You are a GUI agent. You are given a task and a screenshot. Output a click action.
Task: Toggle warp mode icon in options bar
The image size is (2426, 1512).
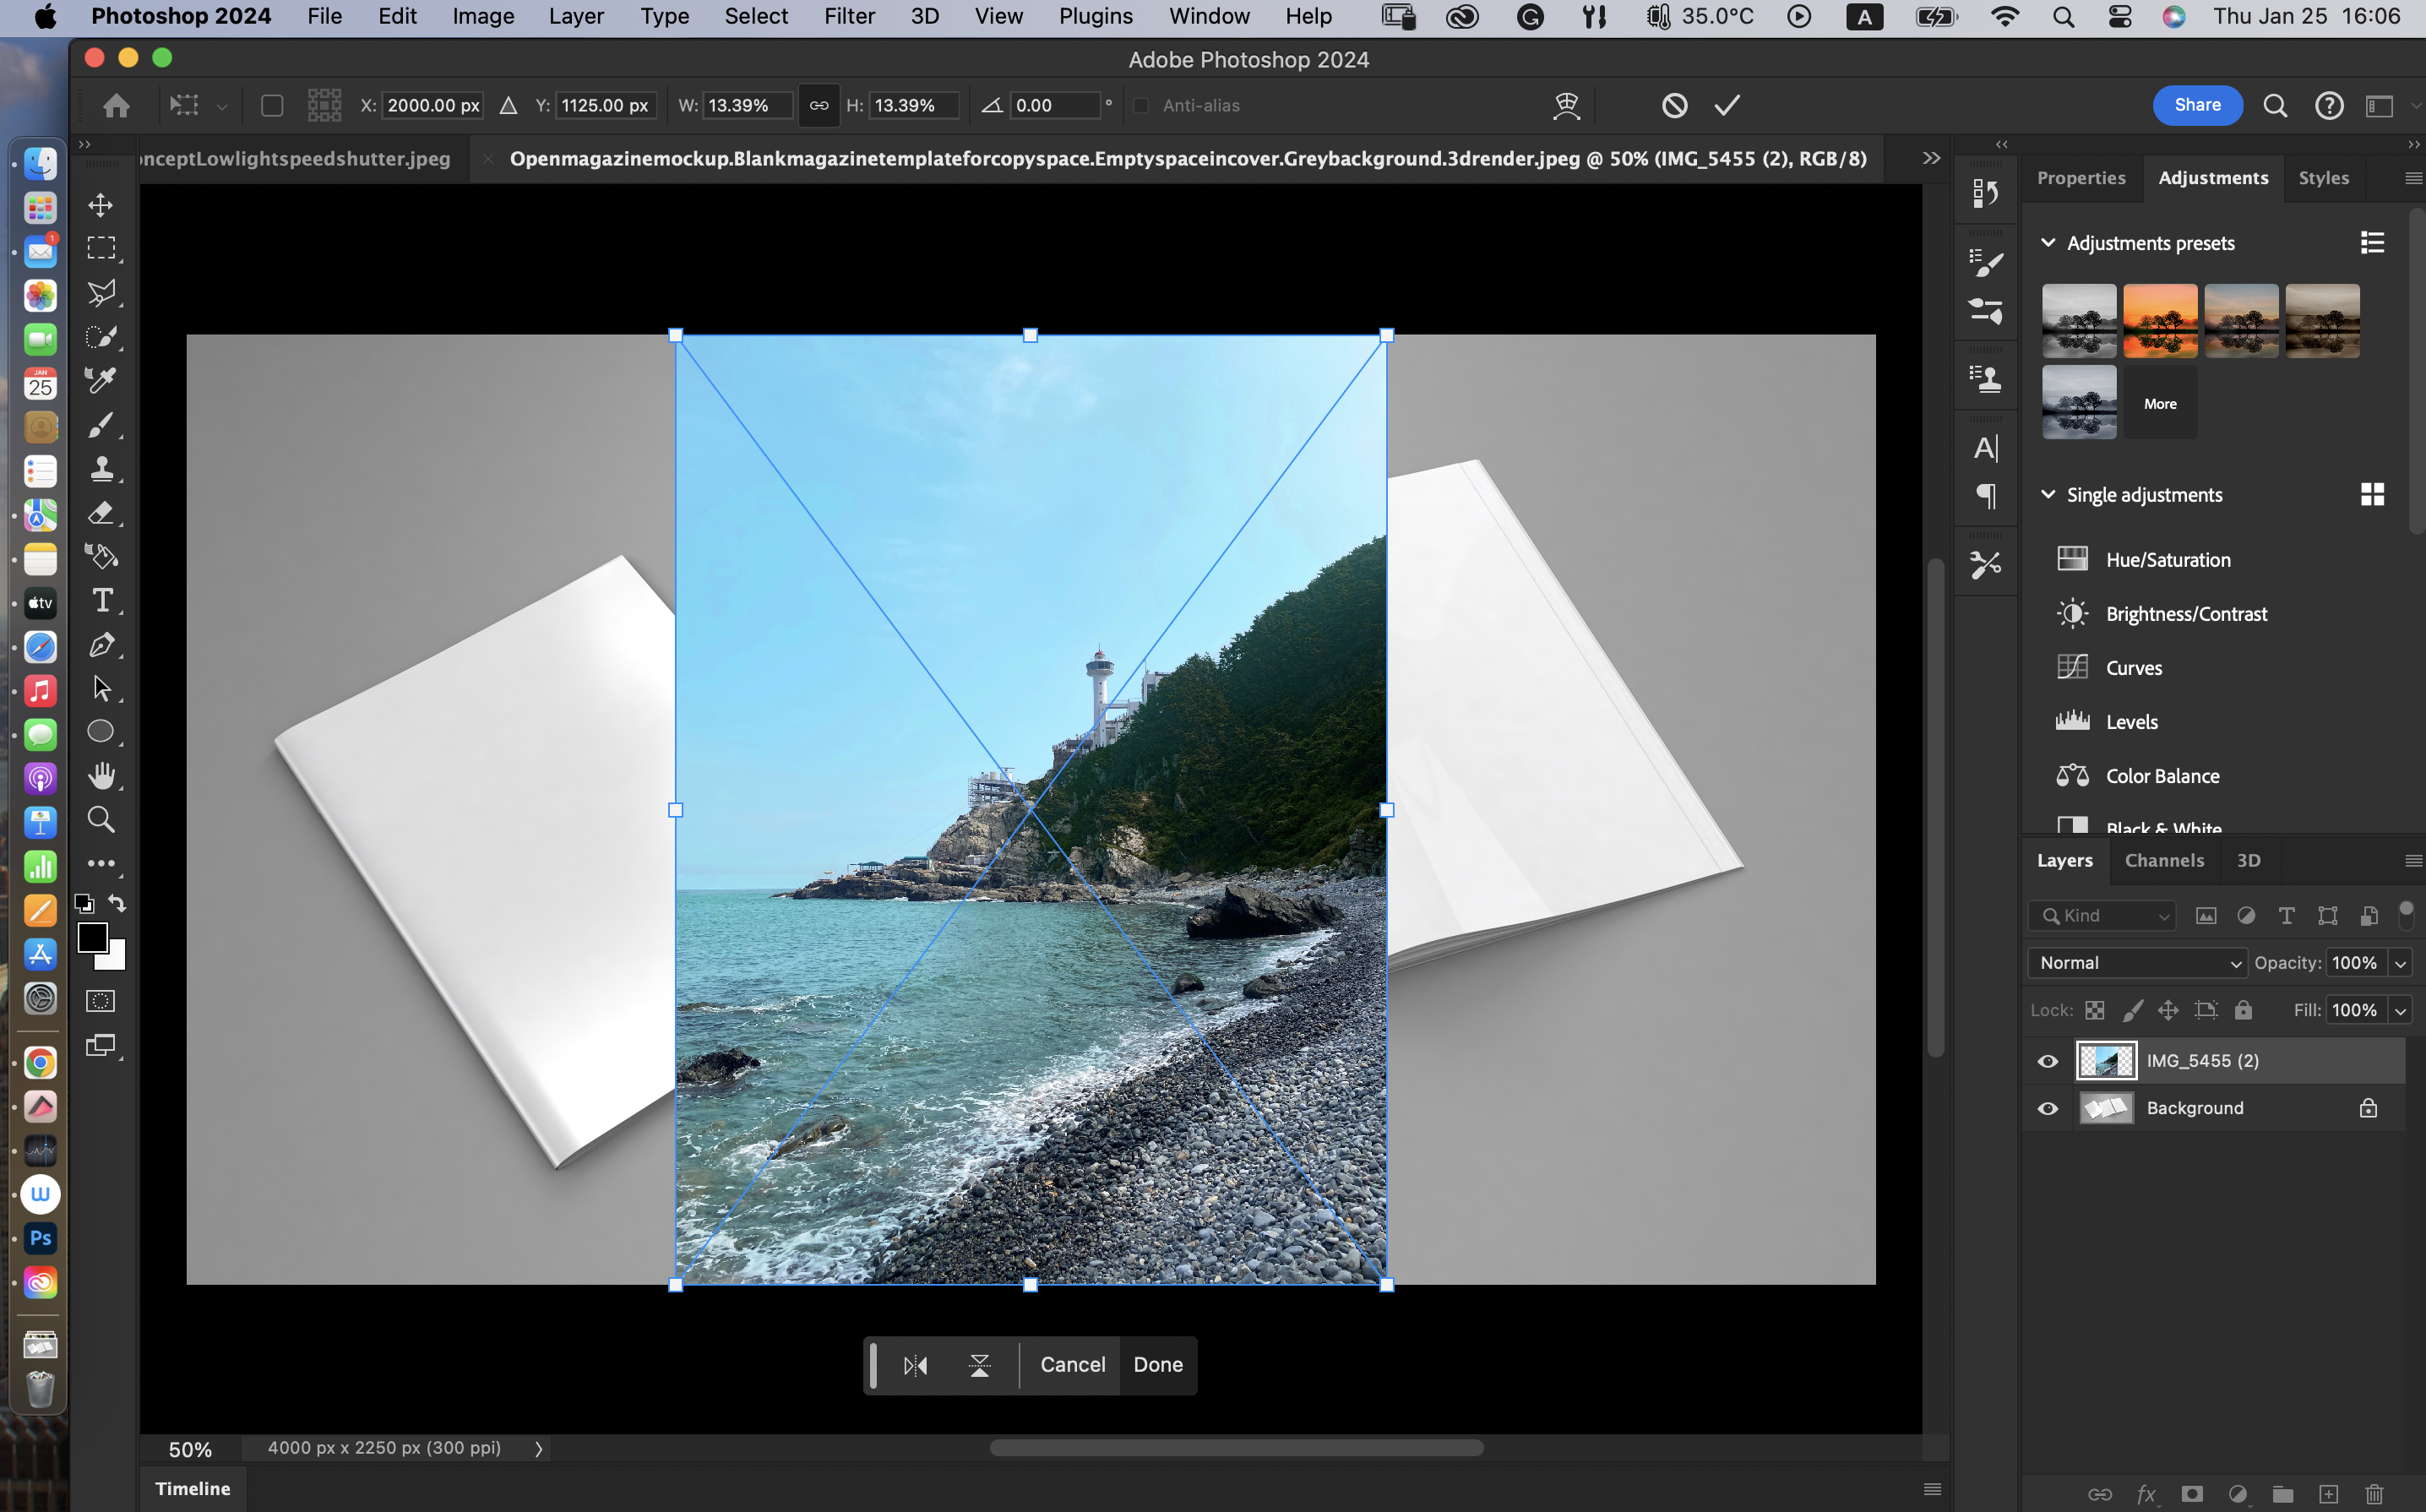[x=1566, y=105]
